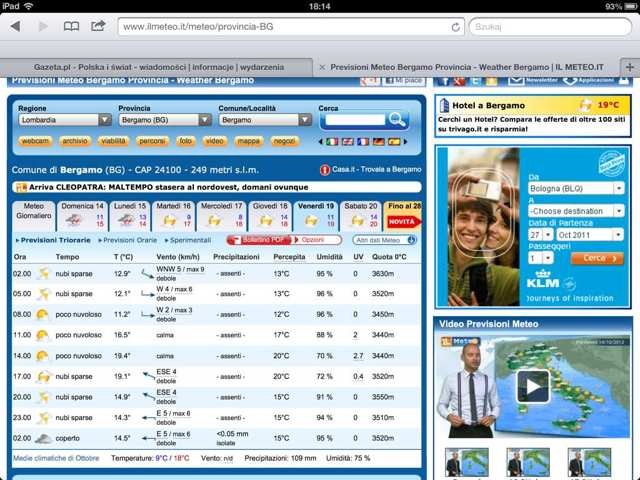
Task: Tap the Szukaj search field
Action: click(550, 27)
